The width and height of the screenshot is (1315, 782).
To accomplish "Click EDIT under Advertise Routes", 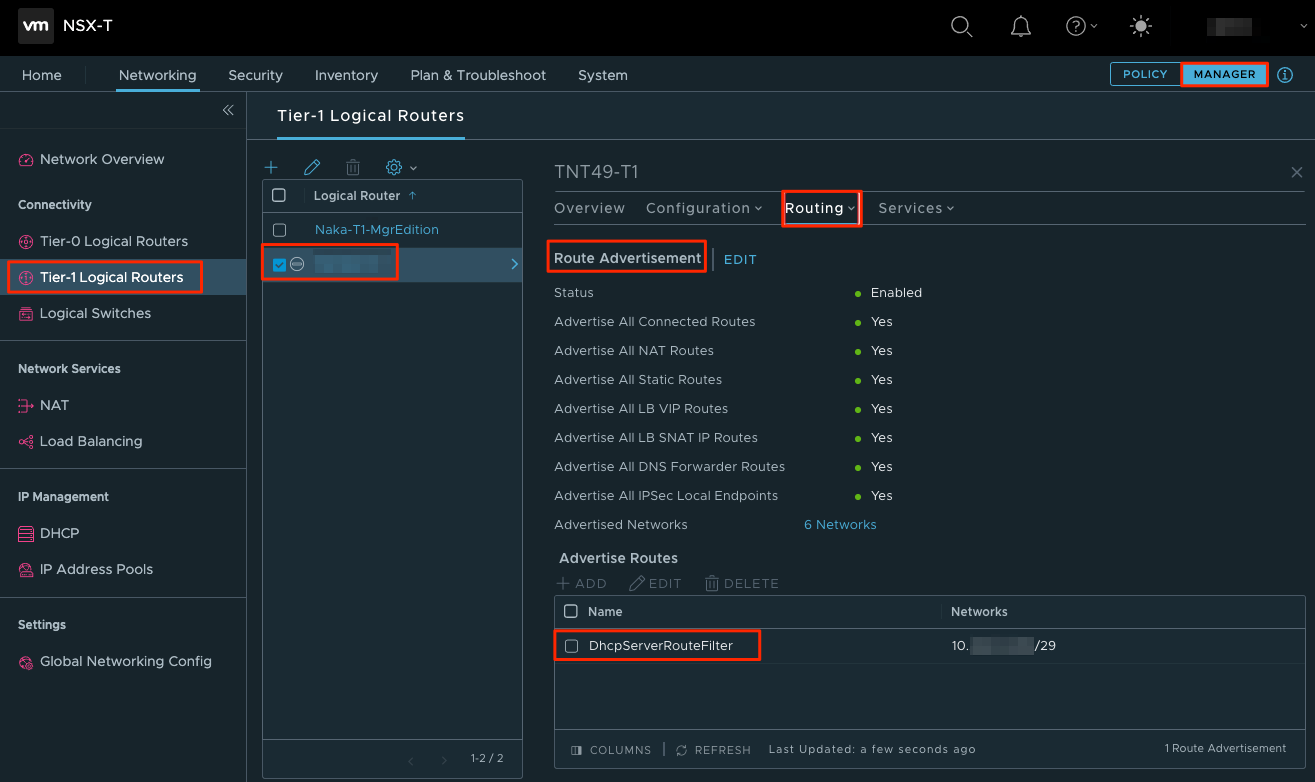I will pyautogui.click(x=655, y=583).
